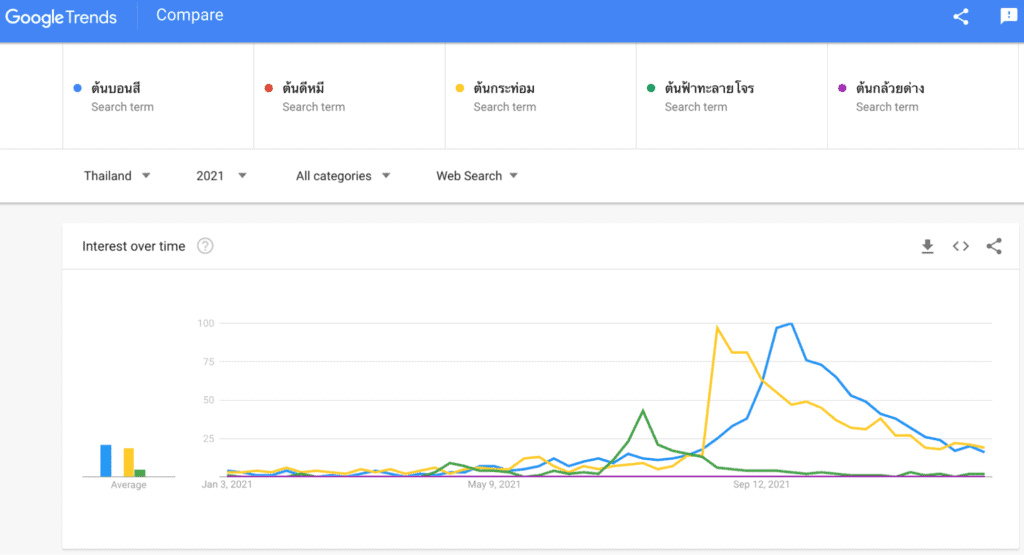This screenshot has width=1024, height=555.
Task: Click the Sep 12, 2021 axis label
Action: pyautogui.click(x=761, y=485)
